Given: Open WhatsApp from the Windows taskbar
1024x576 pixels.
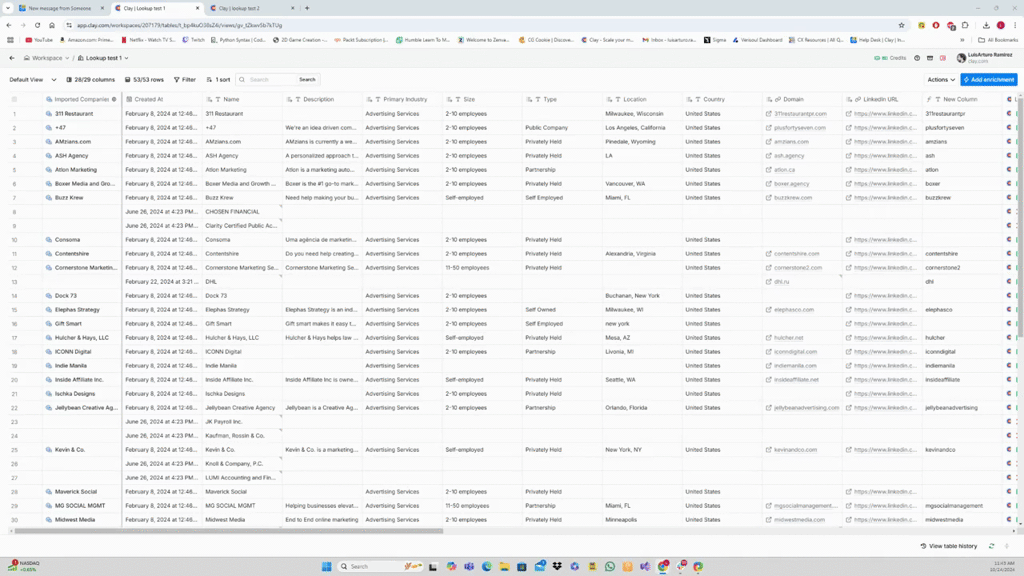Looking at the screenshot, I should click(609, 566).
